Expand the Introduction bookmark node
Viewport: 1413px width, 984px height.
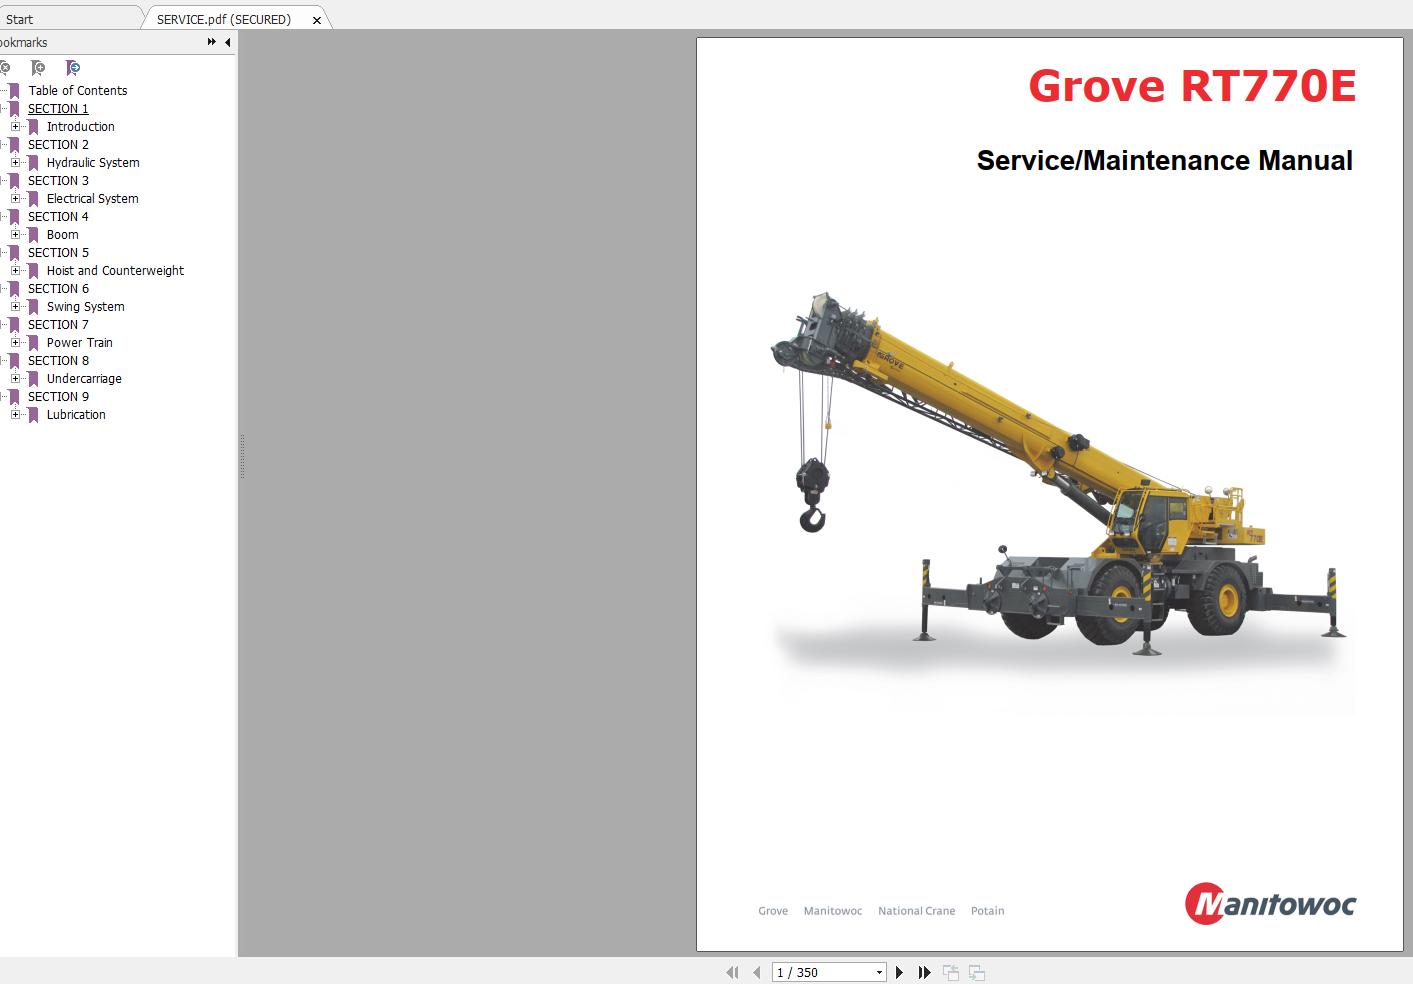[x=15, y=127]
